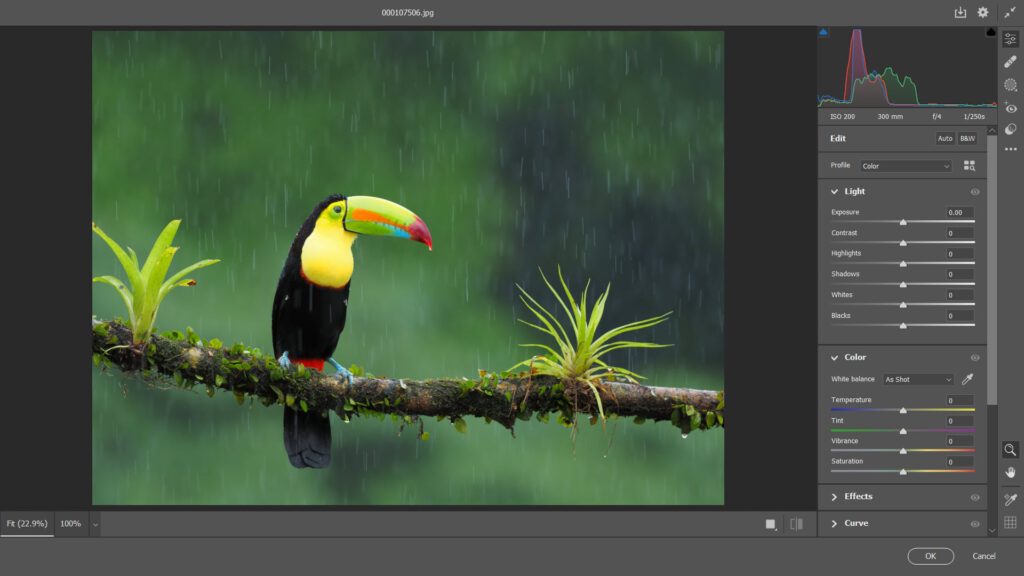1024x576 pixels.
Task: Select the Zoom tool
Action: click(x=1010, y=449)
